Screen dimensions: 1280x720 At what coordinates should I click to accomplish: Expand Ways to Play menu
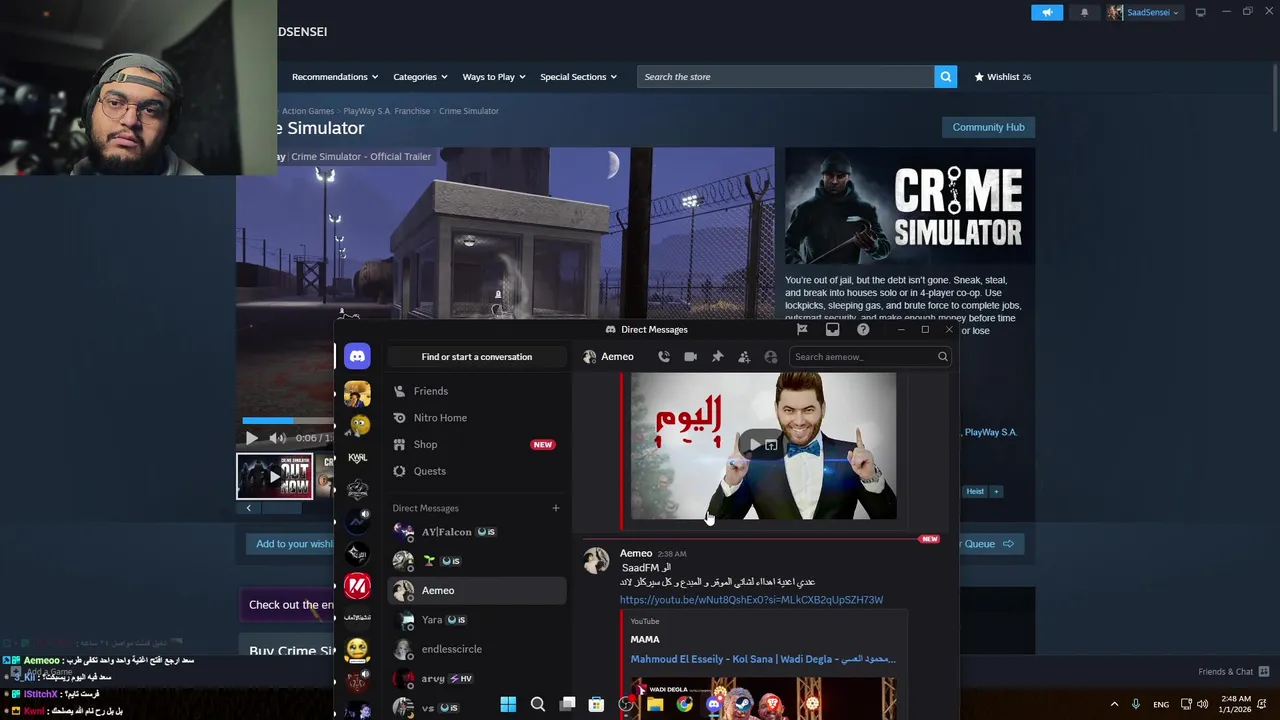click(x=494, y=77)
